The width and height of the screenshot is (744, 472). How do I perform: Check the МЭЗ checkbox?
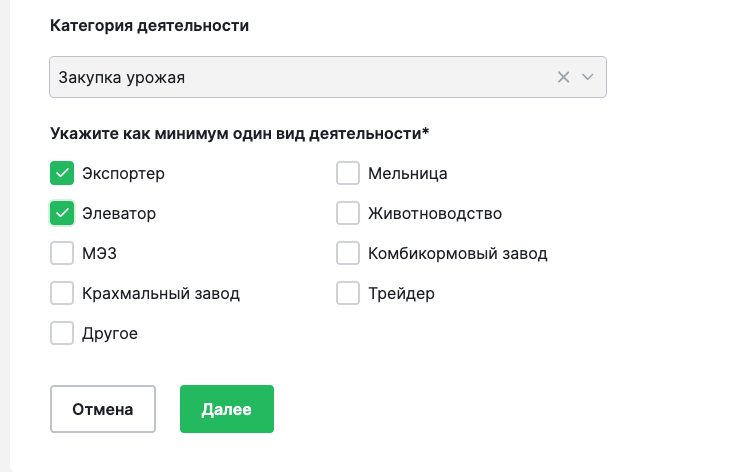(x=62, y=253)
